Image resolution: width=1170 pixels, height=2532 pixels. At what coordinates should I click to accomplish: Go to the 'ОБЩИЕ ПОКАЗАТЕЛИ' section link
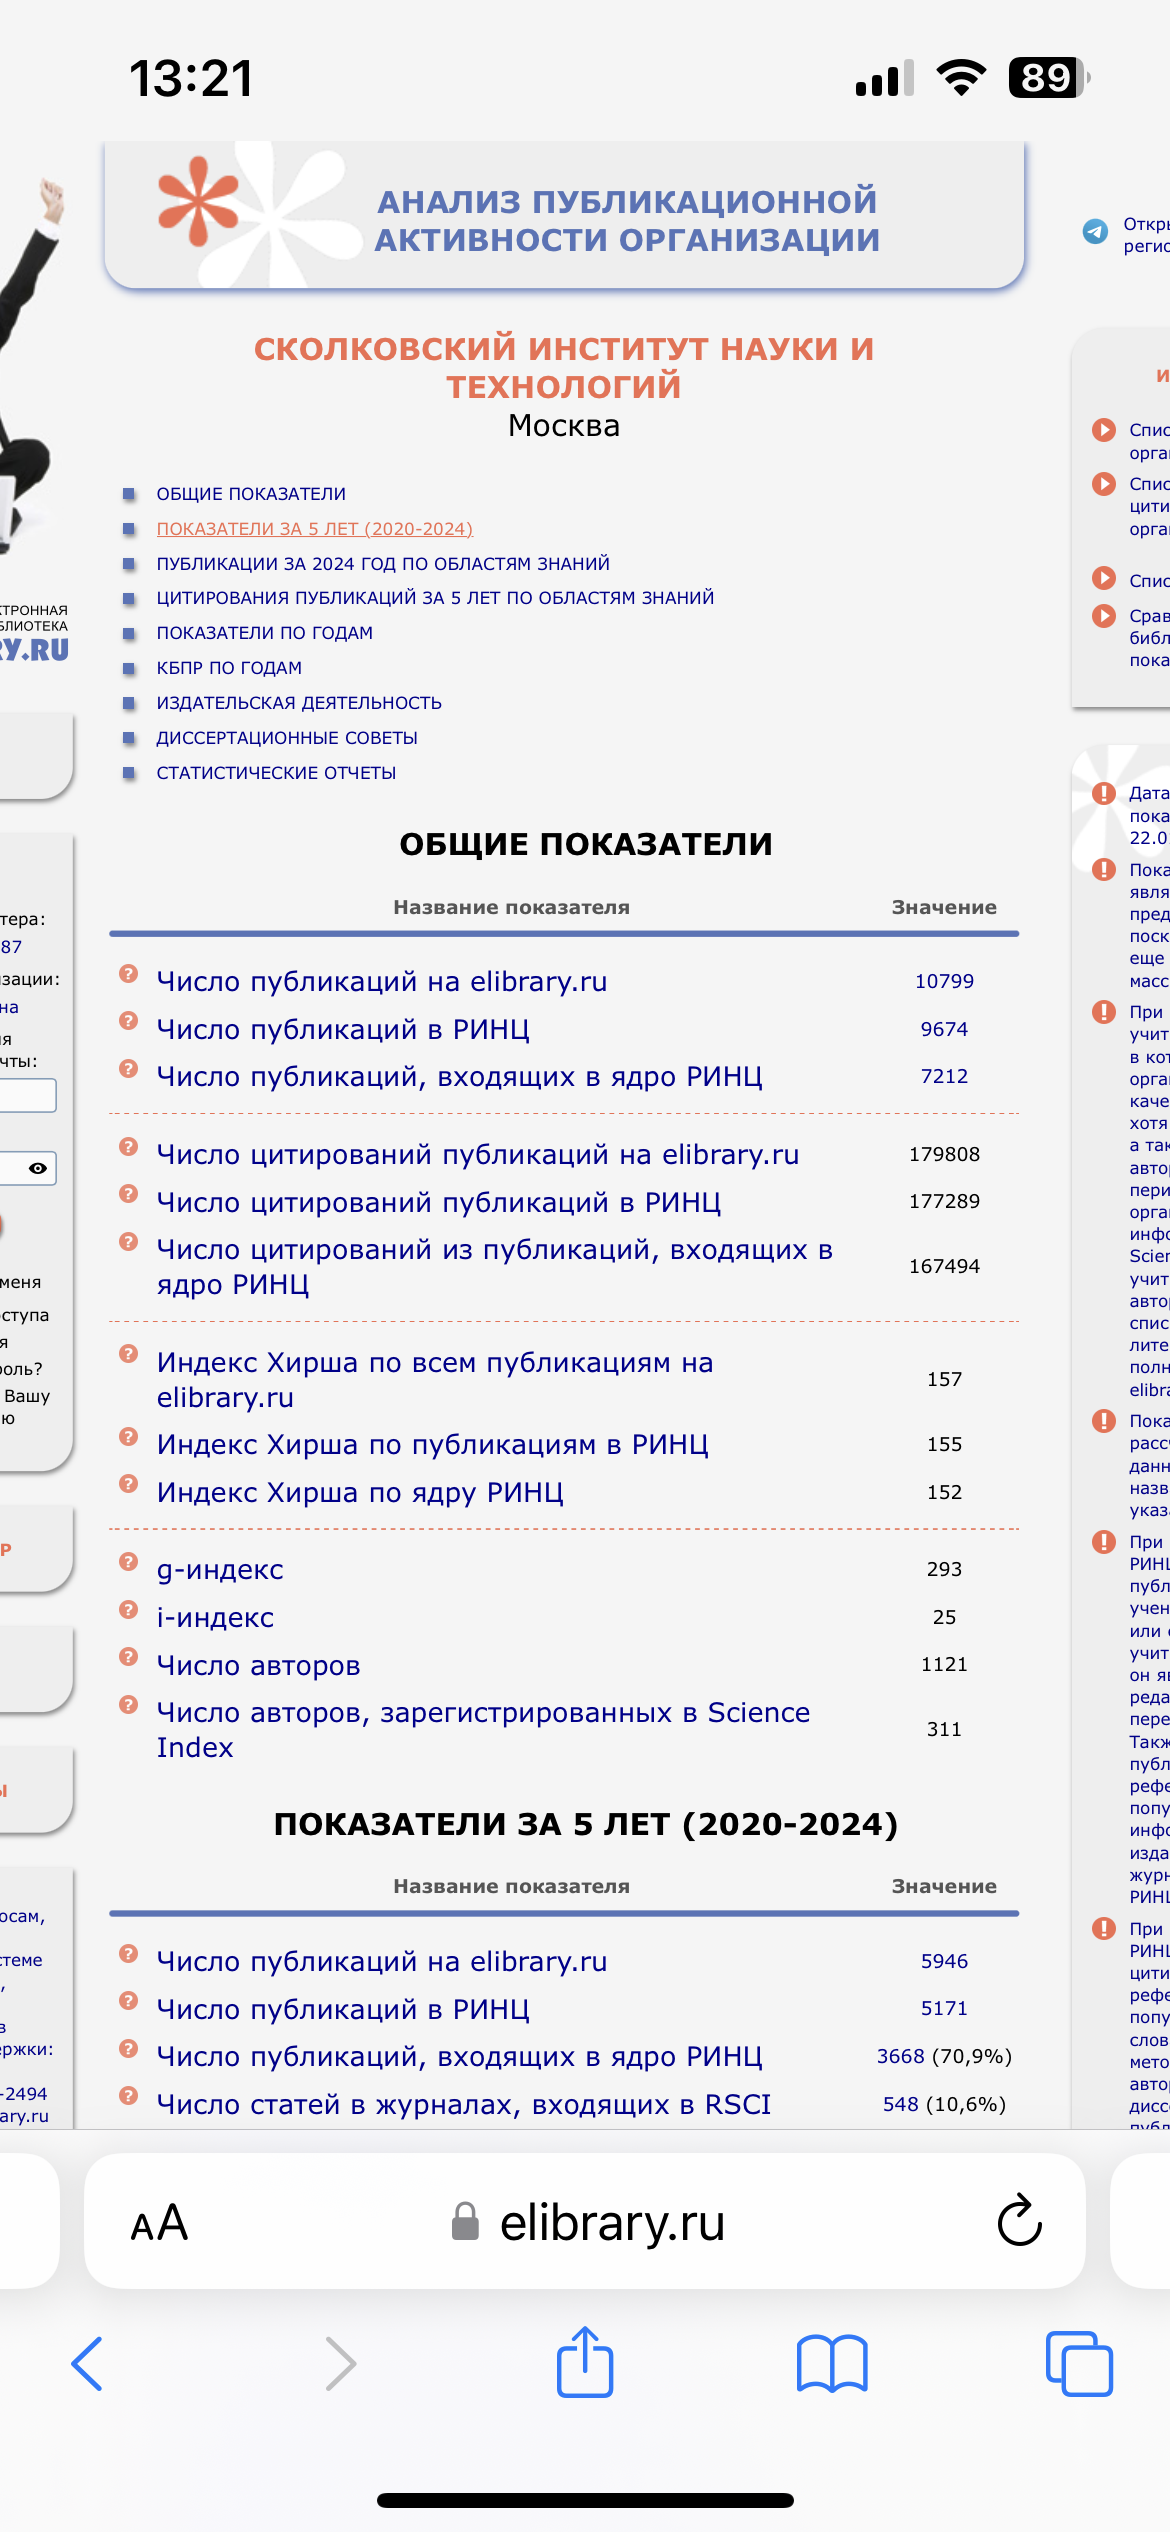(x=251, y=494)
